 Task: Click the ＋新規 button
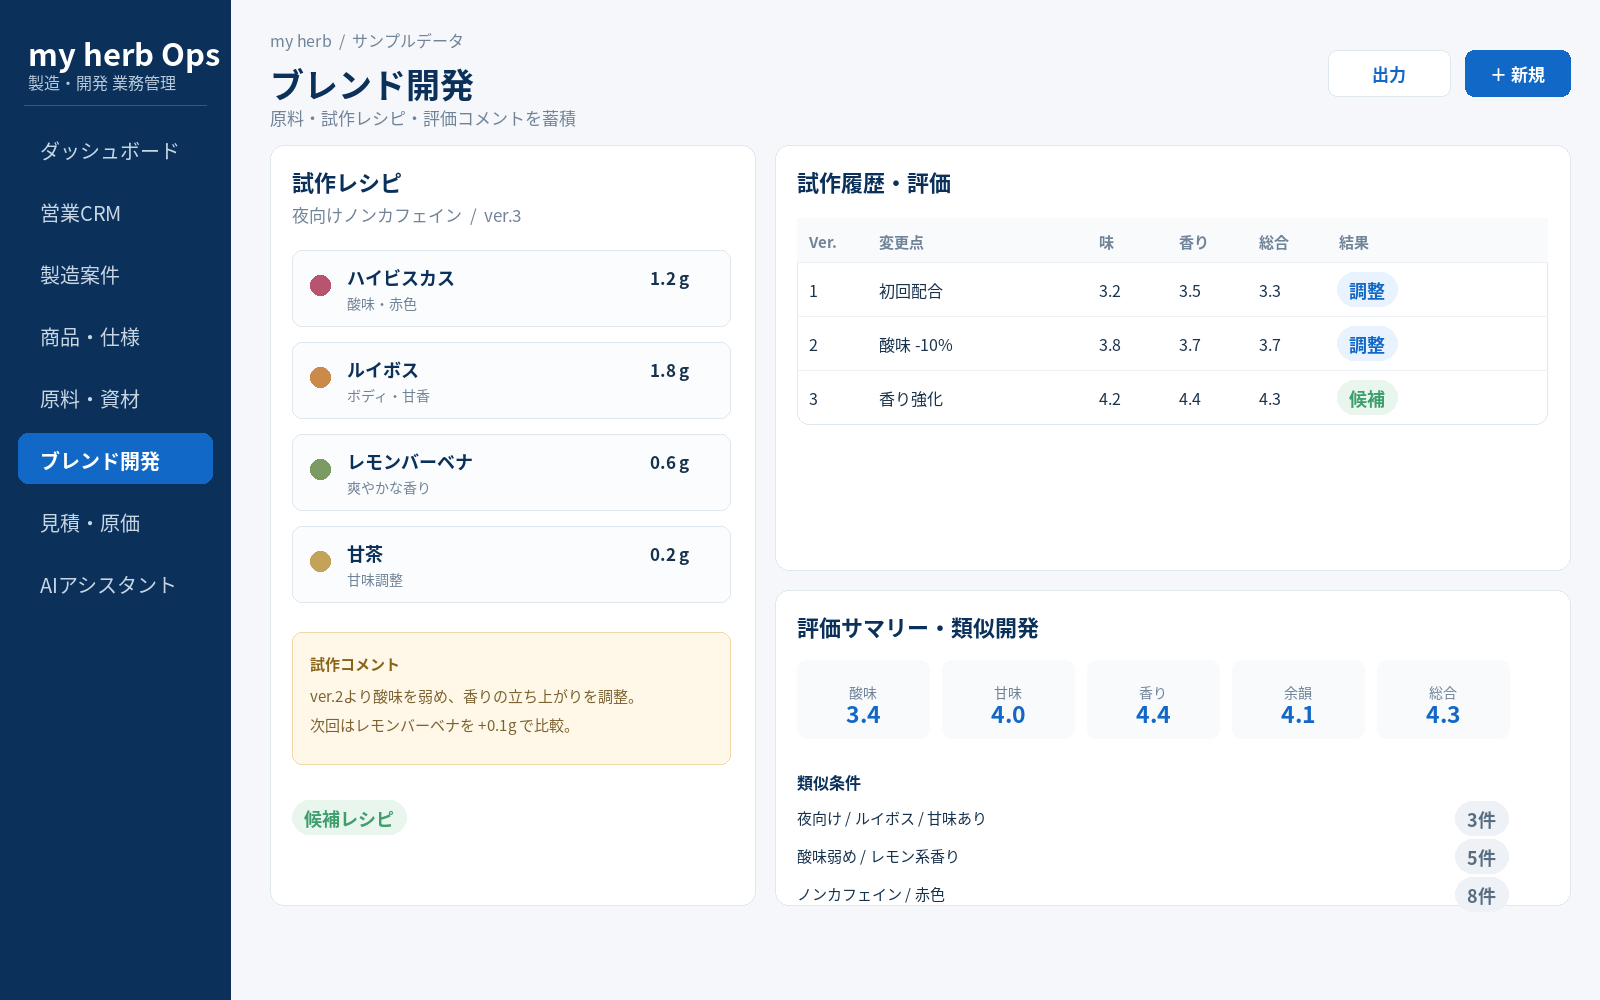1517,74
